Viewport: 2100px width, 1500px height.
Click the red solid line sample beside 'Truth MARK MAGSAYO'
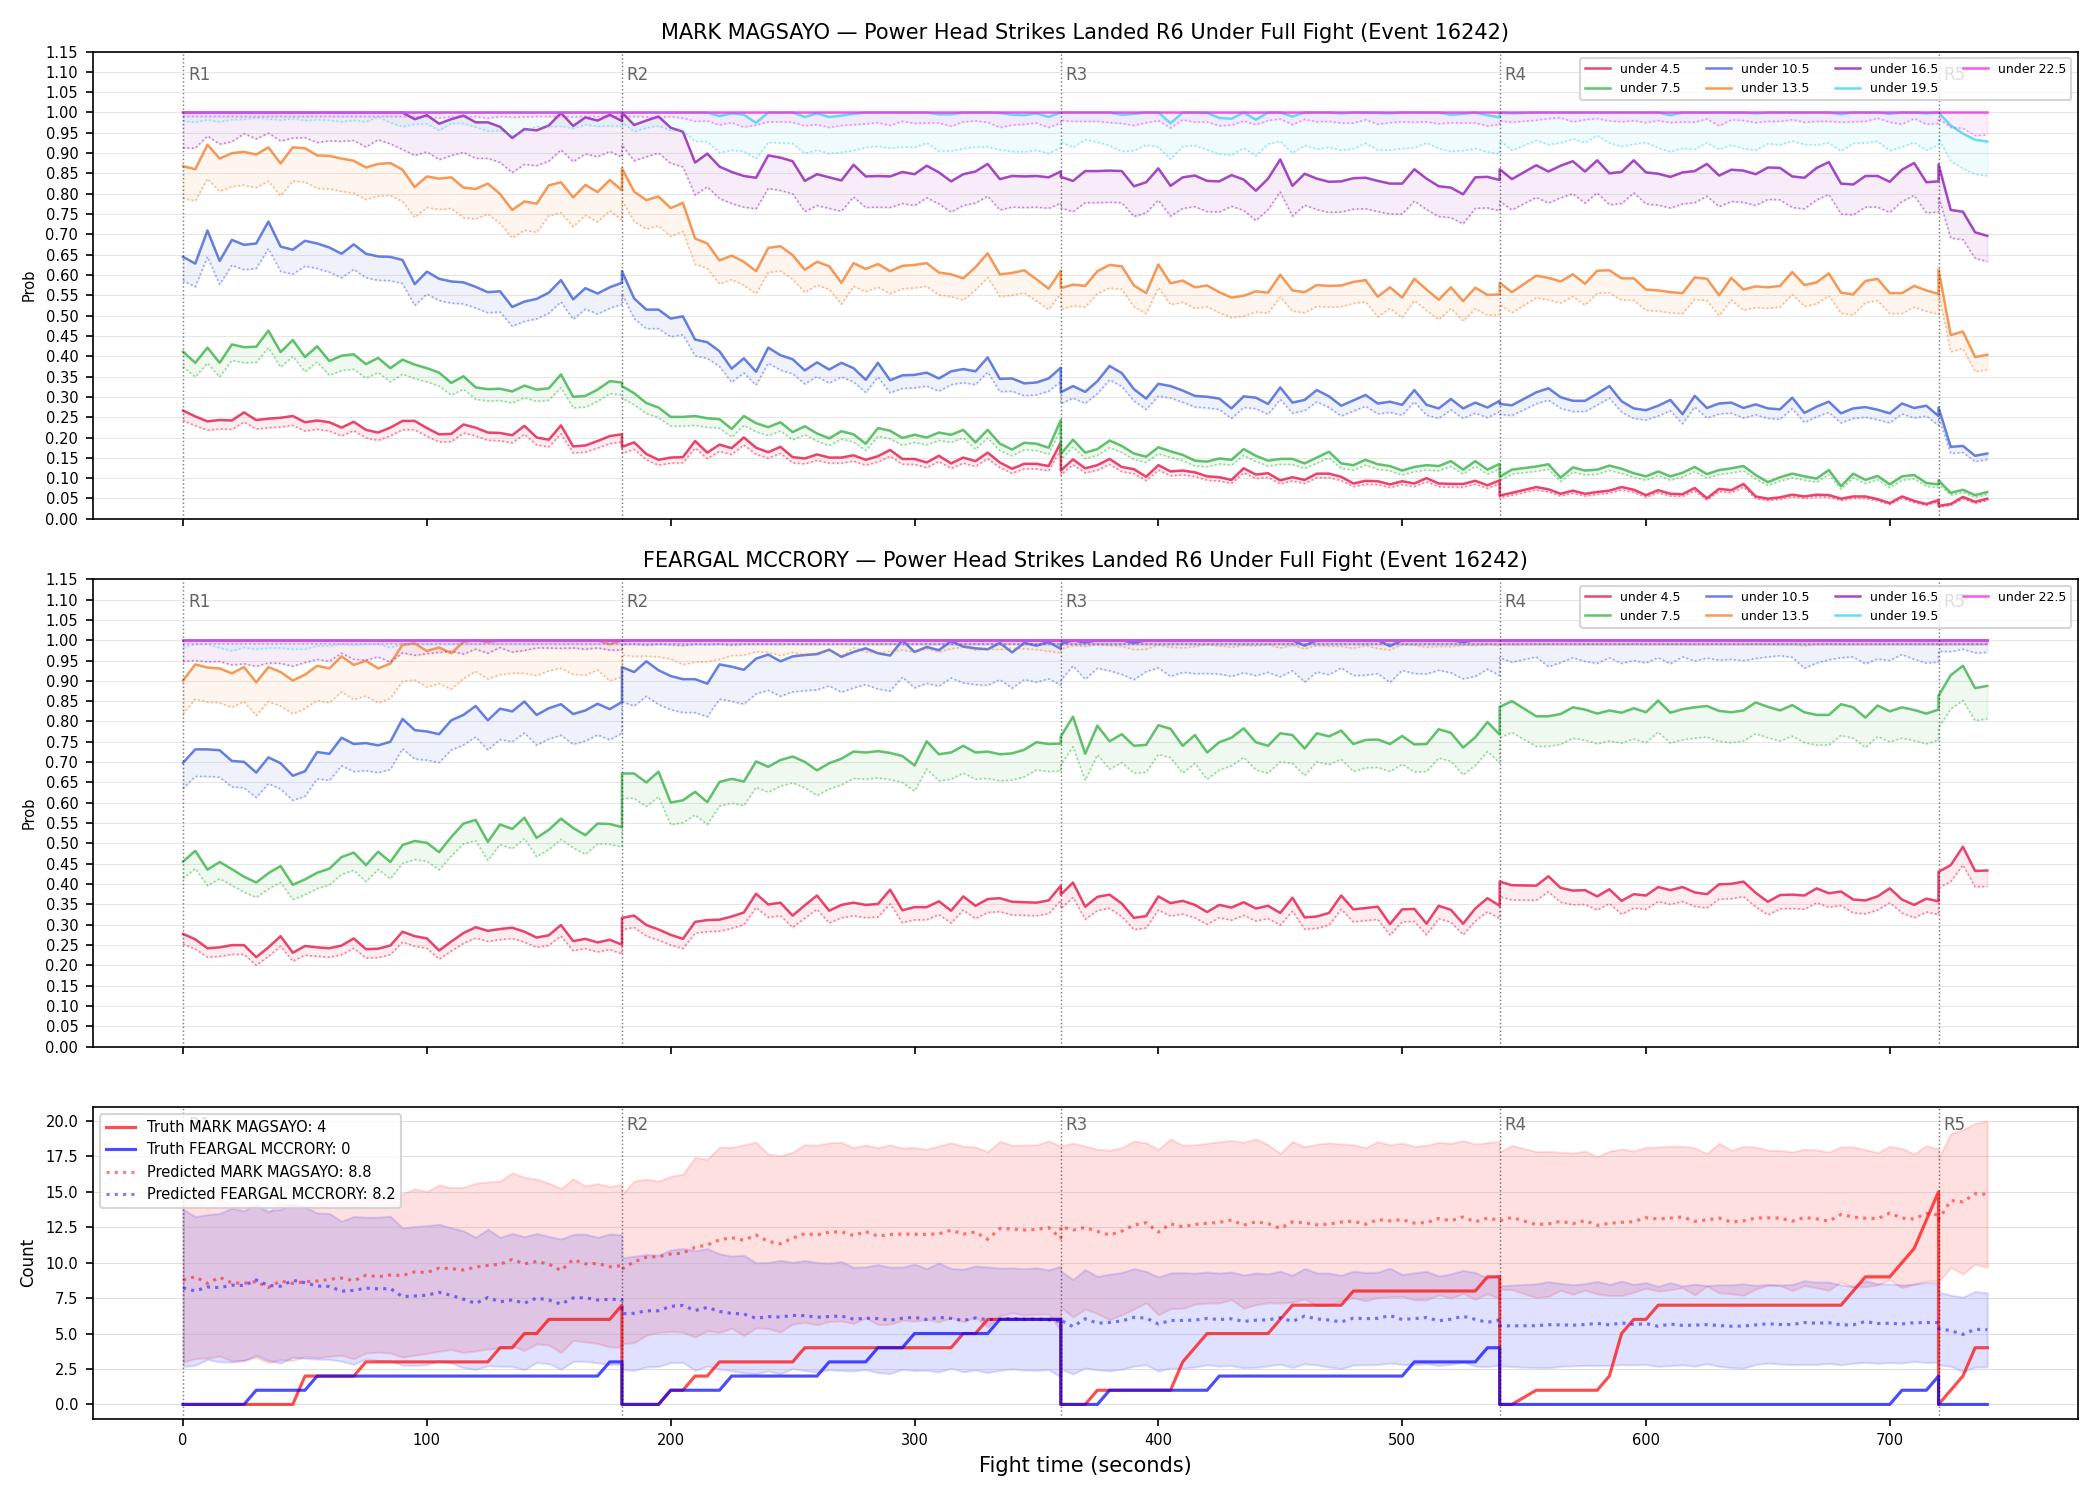coord(121,1127)
